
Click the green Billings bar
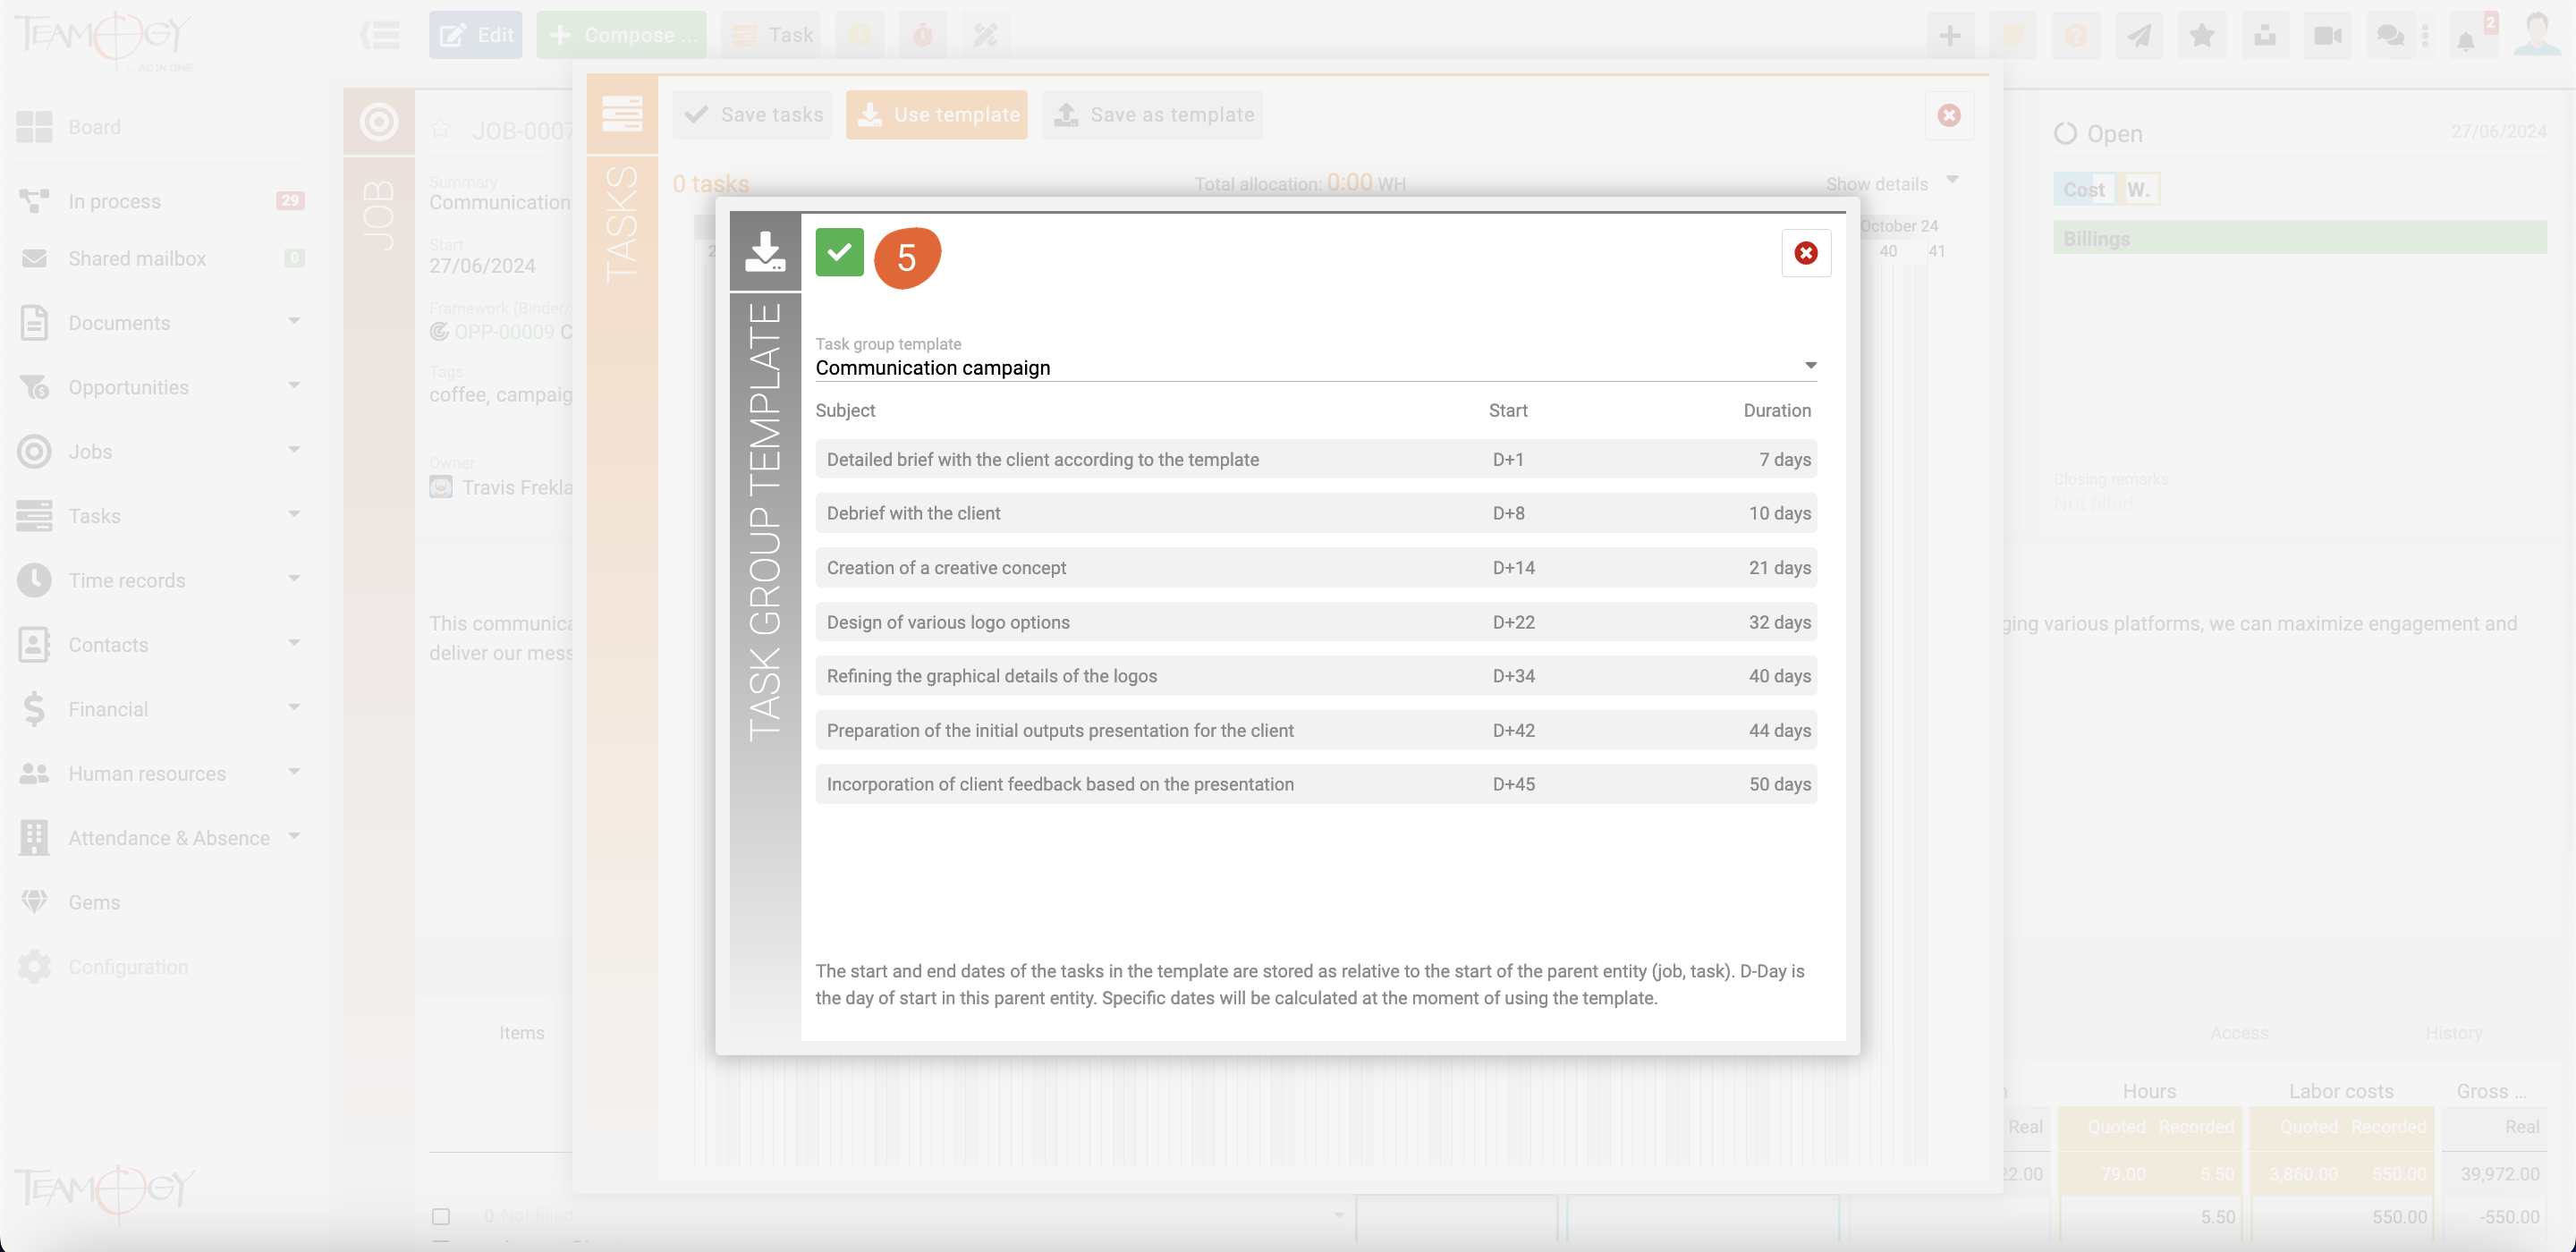(2300, 238)
